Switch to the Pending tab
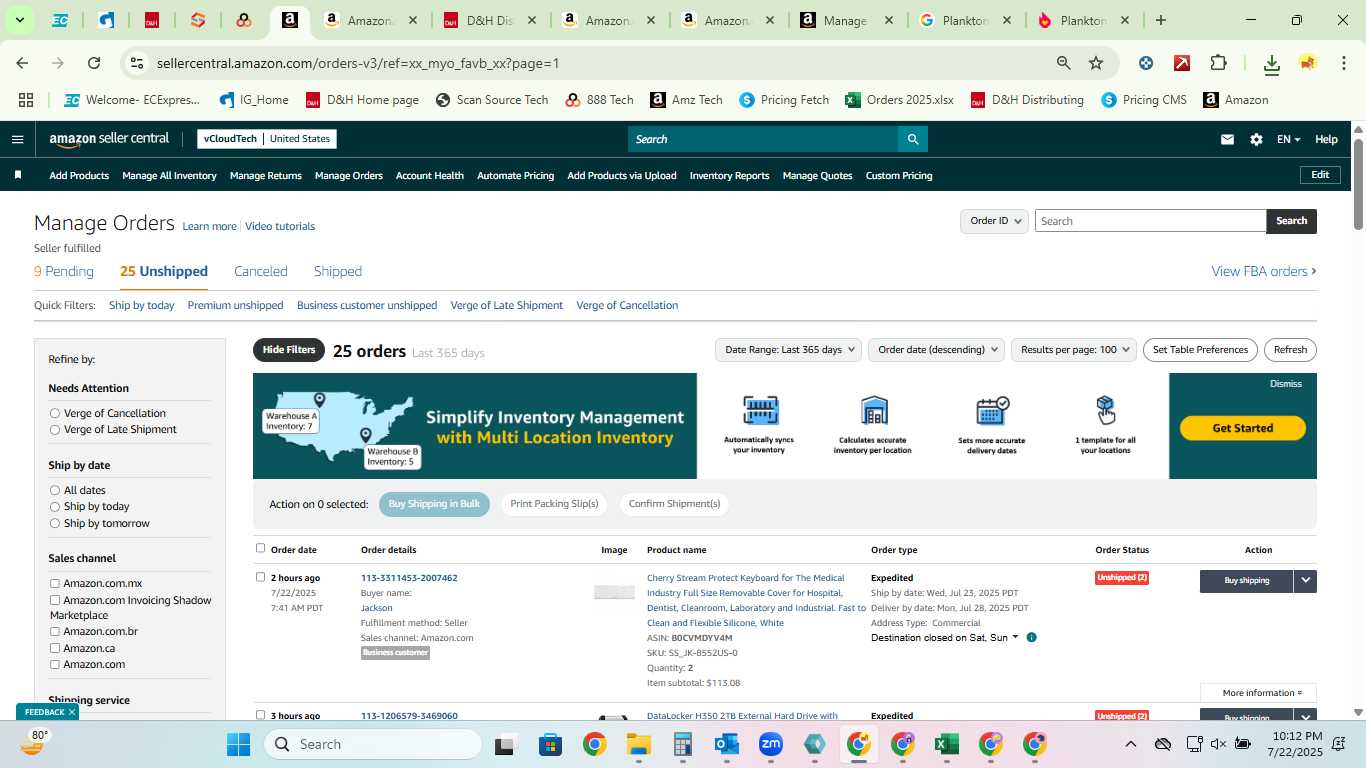 pos(64,271)
